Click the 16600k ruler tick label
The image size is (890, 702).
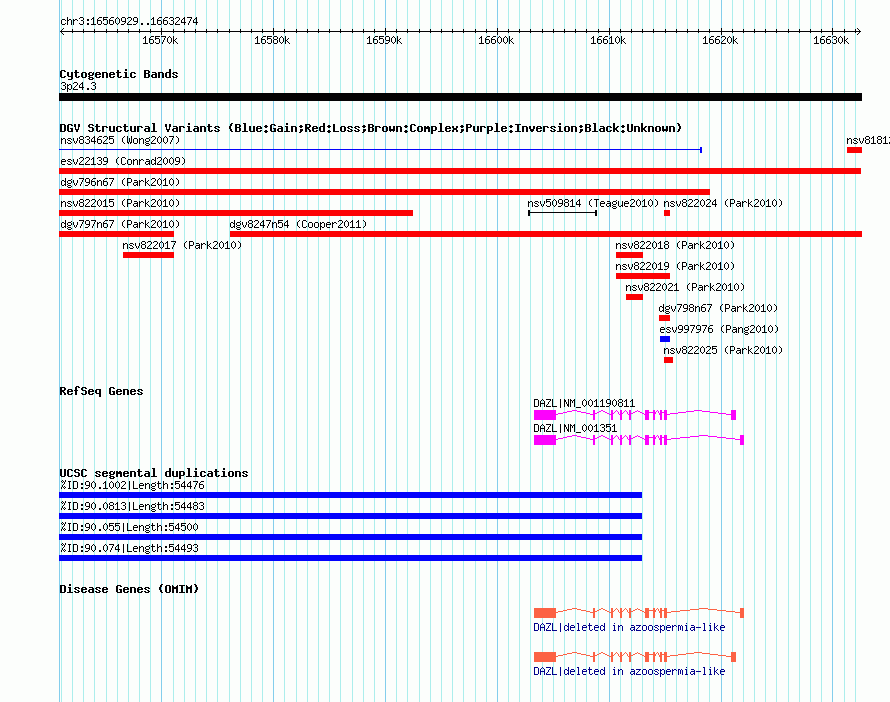coord(496,40)
